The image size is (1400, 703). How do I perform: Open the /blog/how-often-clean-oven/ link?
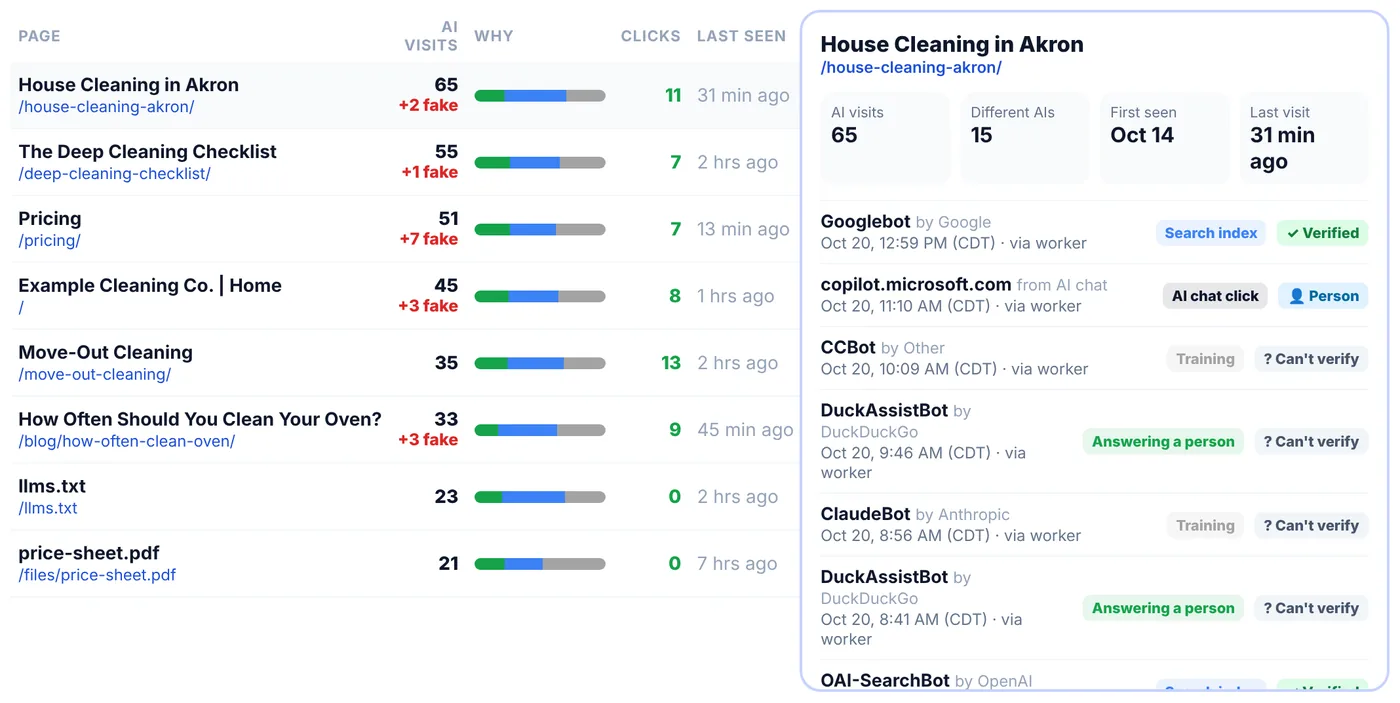tap(127, 441)
